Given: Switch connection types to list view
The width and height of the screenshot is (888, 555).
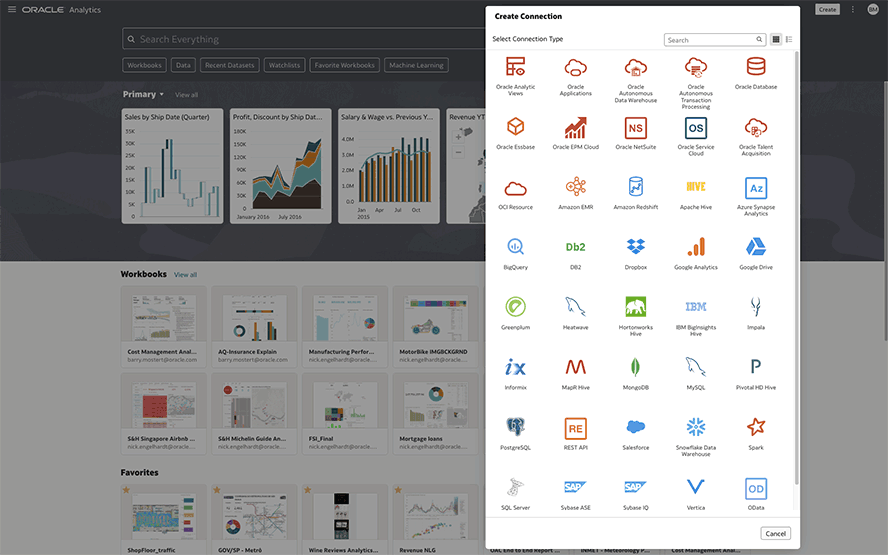Looking at the screenshot, I should (789, 40).
